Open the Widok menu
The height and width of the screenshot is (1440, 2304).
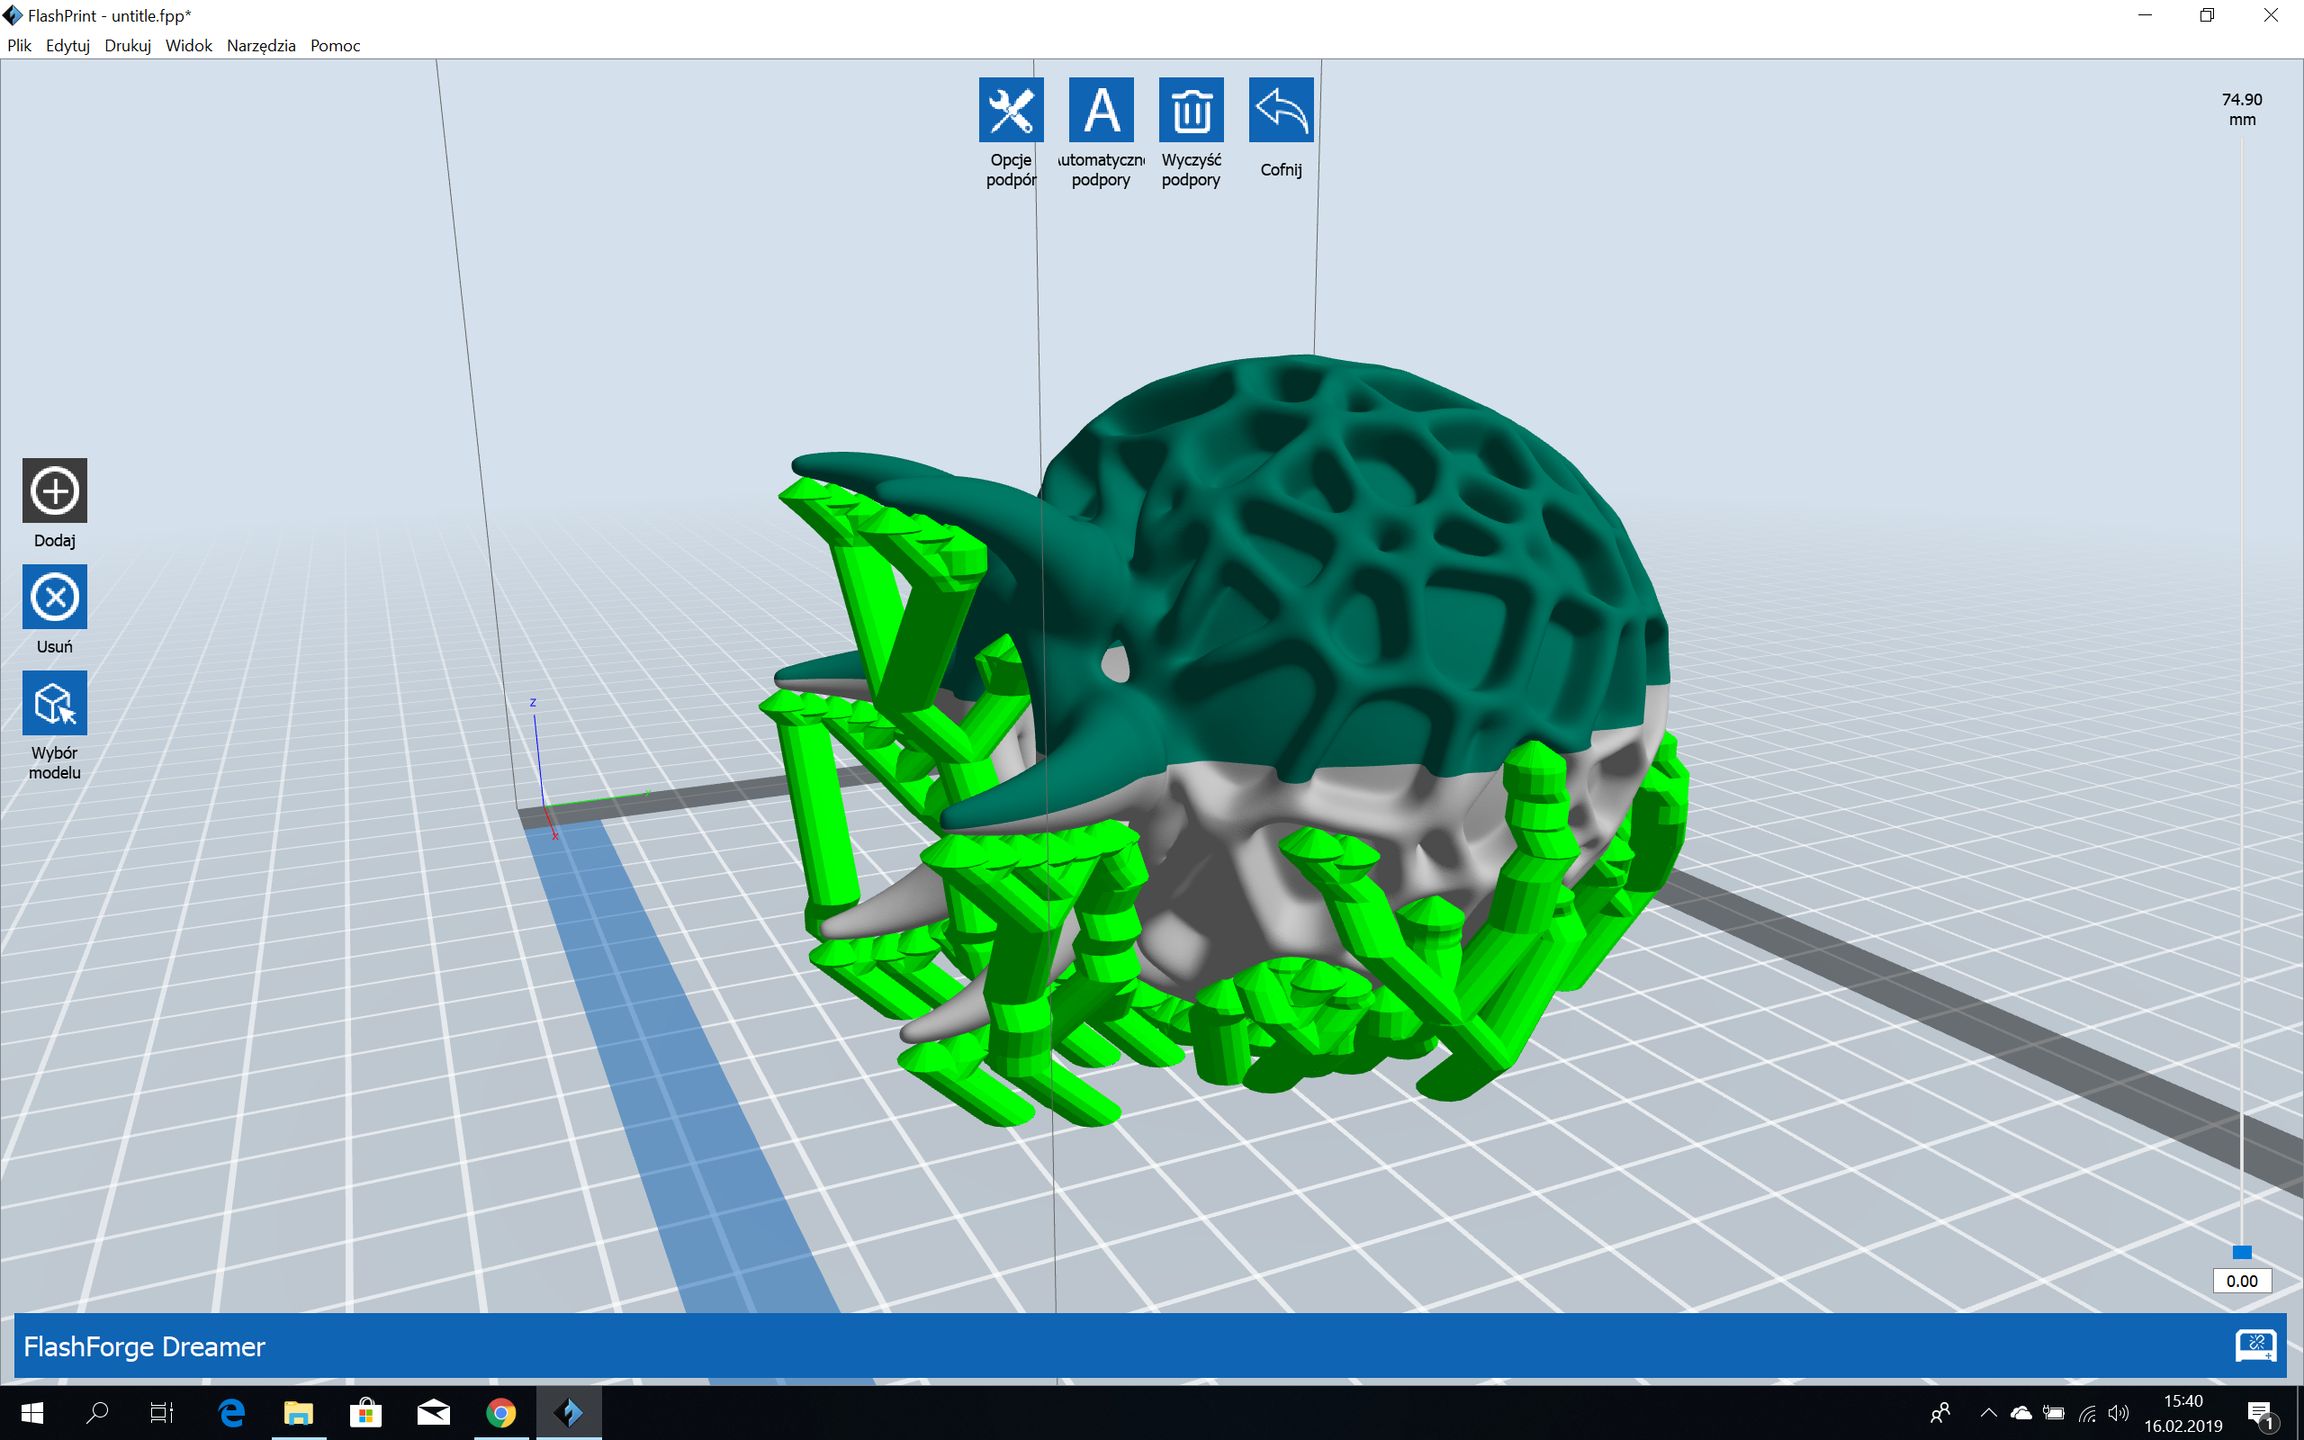189,46
